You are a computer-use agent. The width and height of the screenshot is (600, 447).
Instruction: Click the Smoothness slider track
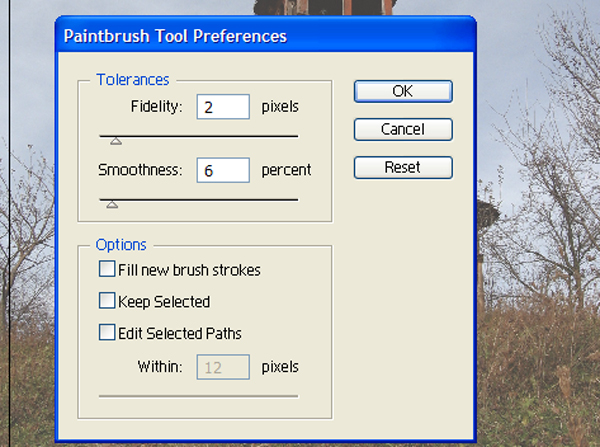199,199
